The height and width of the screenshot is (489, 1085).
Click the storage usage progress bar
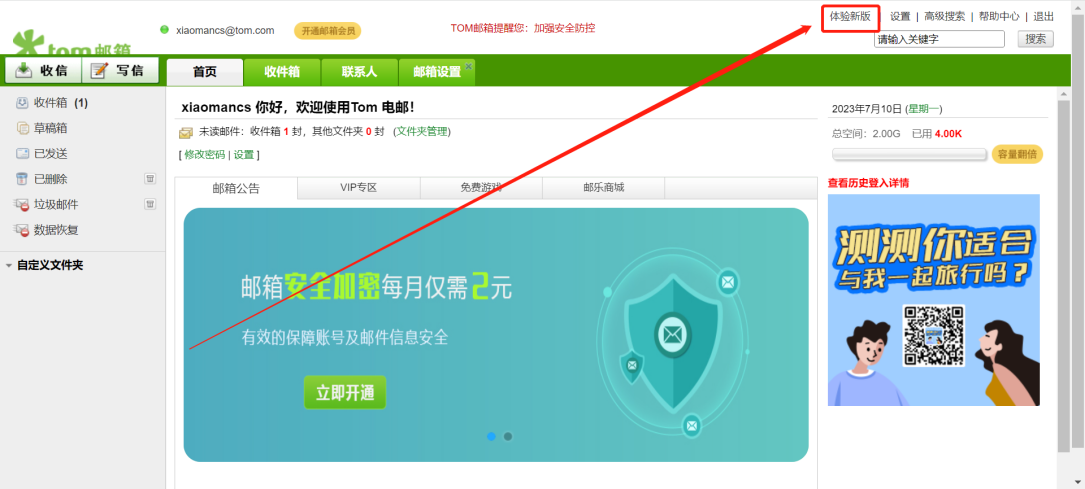909,154
